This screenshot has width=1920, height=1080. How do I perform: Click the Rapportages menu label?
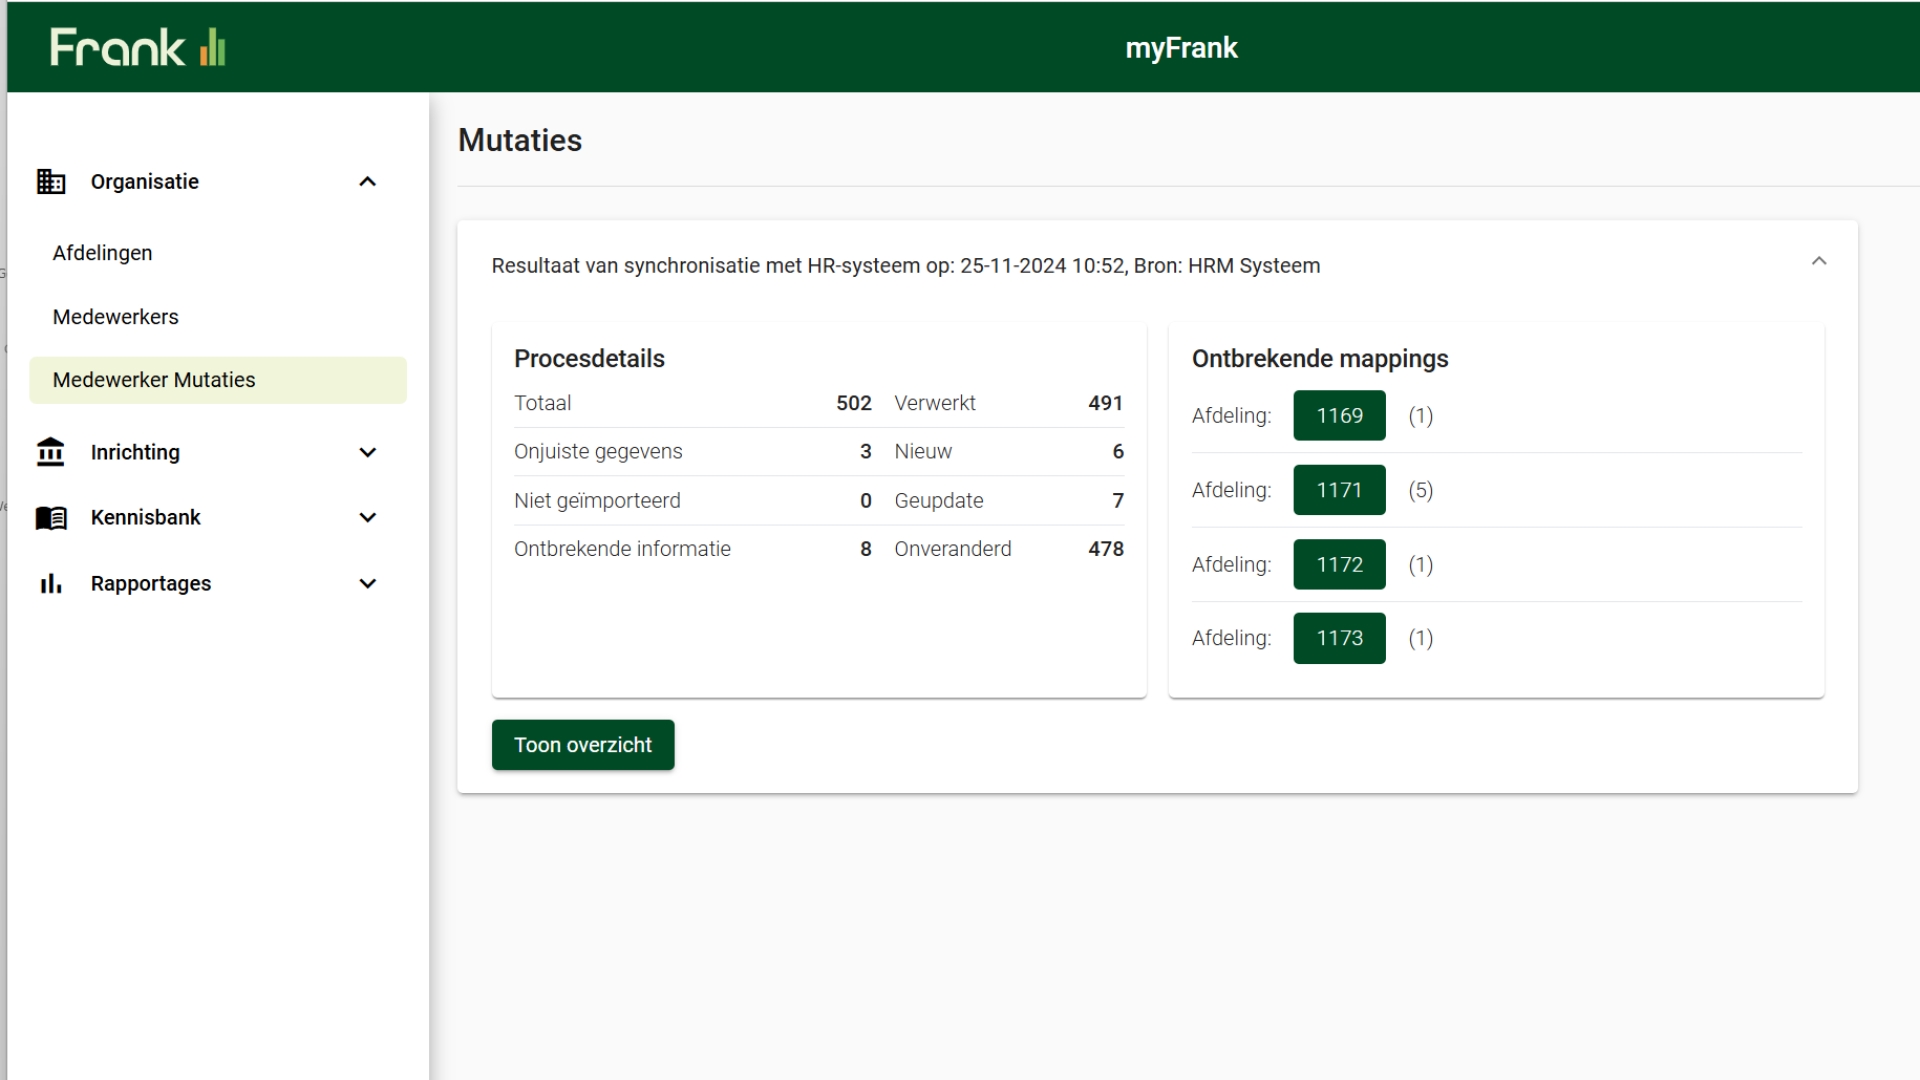click(x=151, y=583)
